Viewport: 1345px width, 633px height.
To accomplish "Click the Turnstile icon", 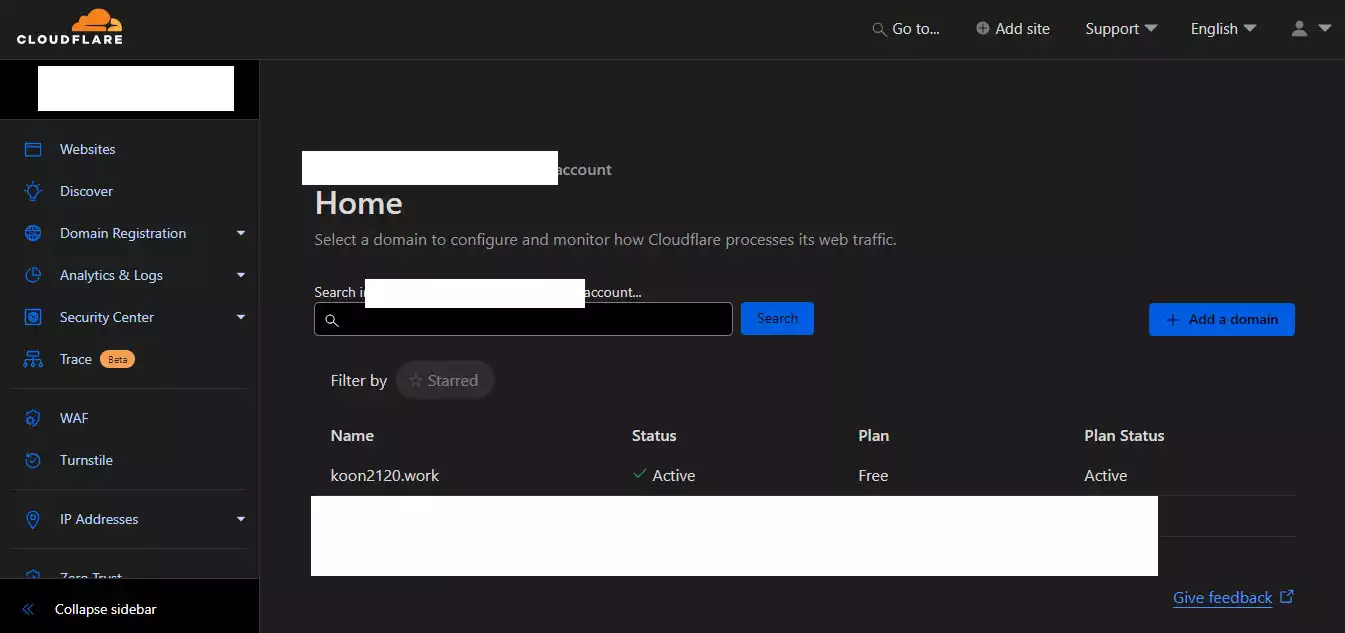I will (x=33, y=460).
